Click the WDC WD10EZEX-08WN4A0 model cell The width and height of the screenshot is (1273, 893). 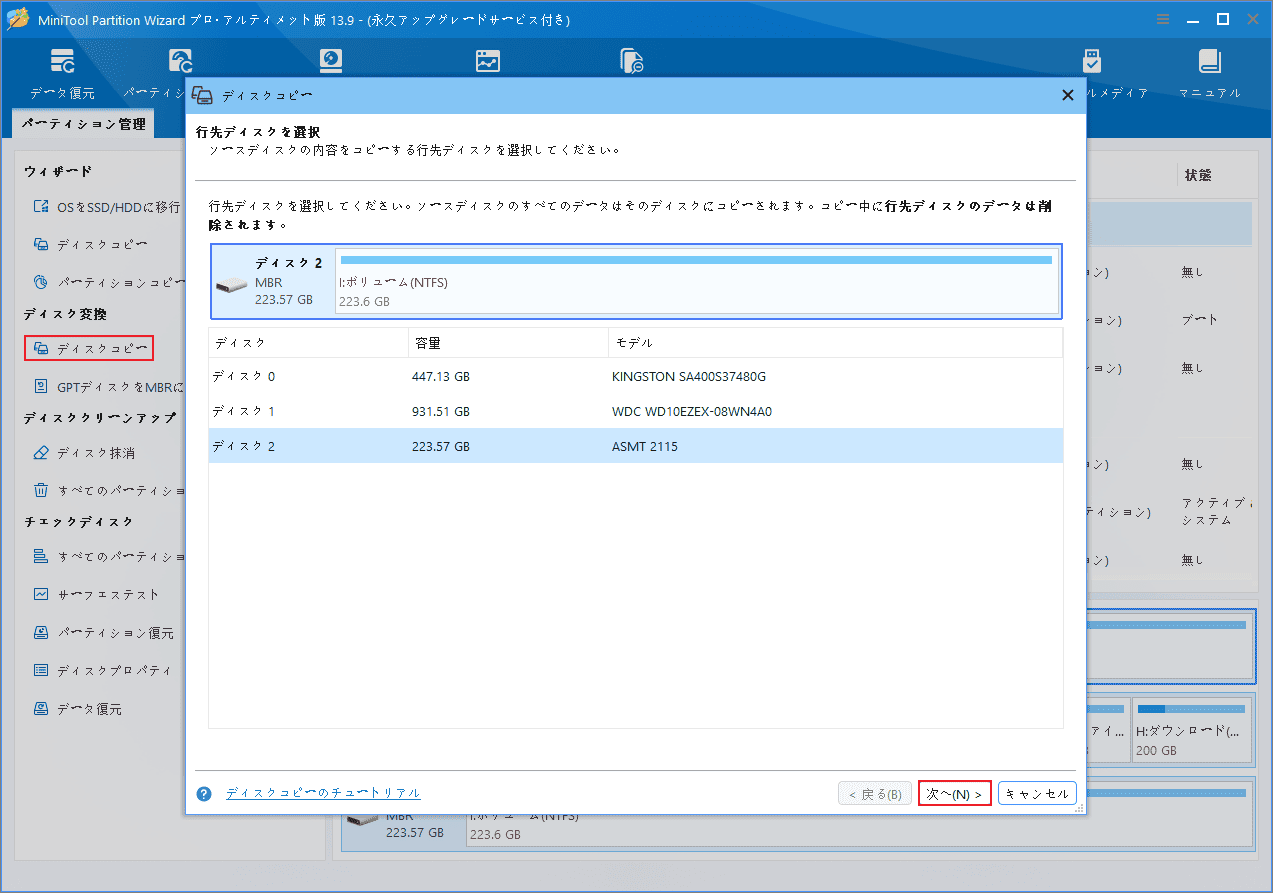click(692, 411)
